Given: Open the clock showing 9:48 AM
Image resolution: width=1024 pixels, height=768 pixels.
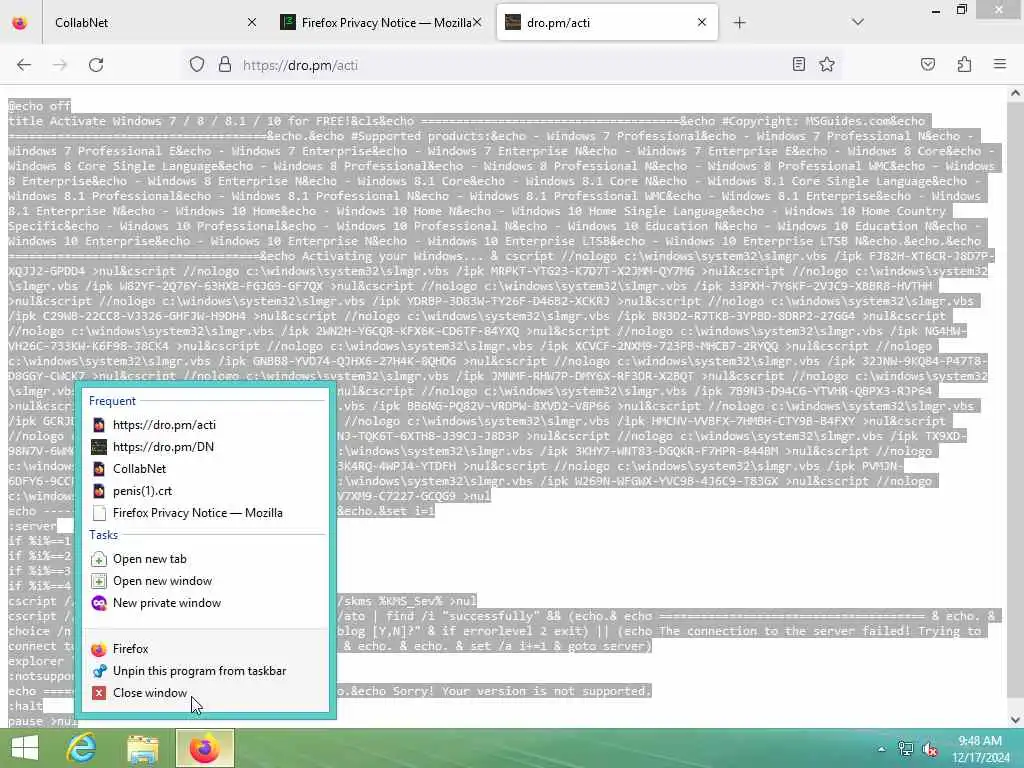Looking at the screenshot, I should pos(980,748).
